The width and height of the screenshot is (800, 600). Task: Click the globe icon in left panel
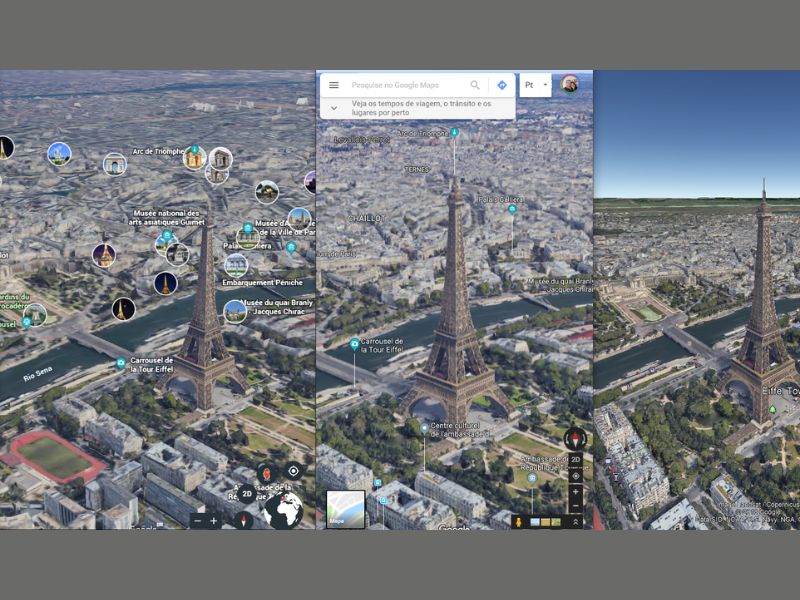284,510
